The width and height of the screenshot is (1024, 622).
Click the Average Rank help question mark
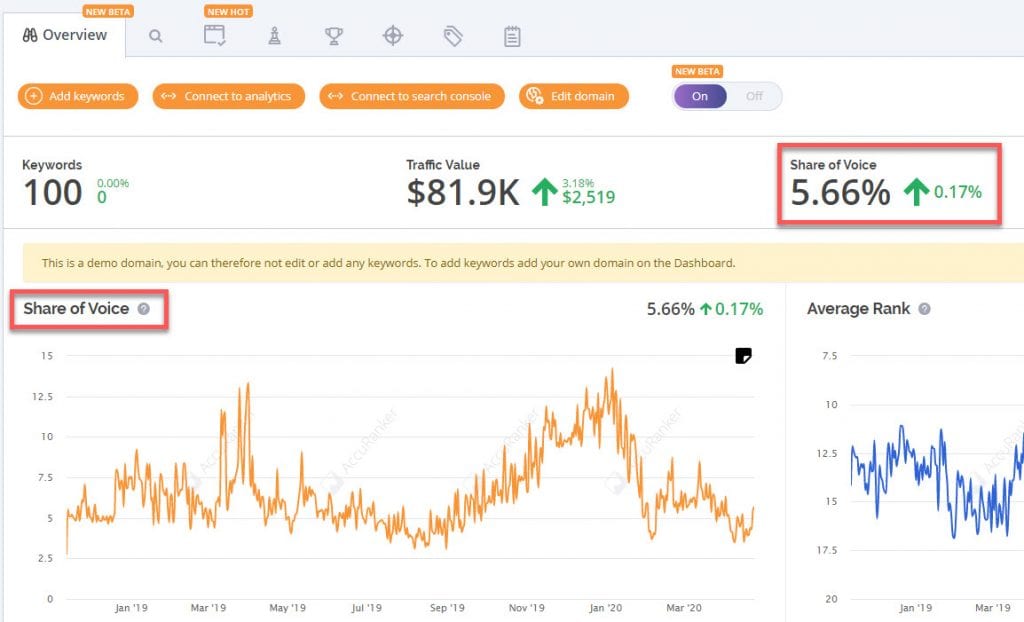pos(925,309)
